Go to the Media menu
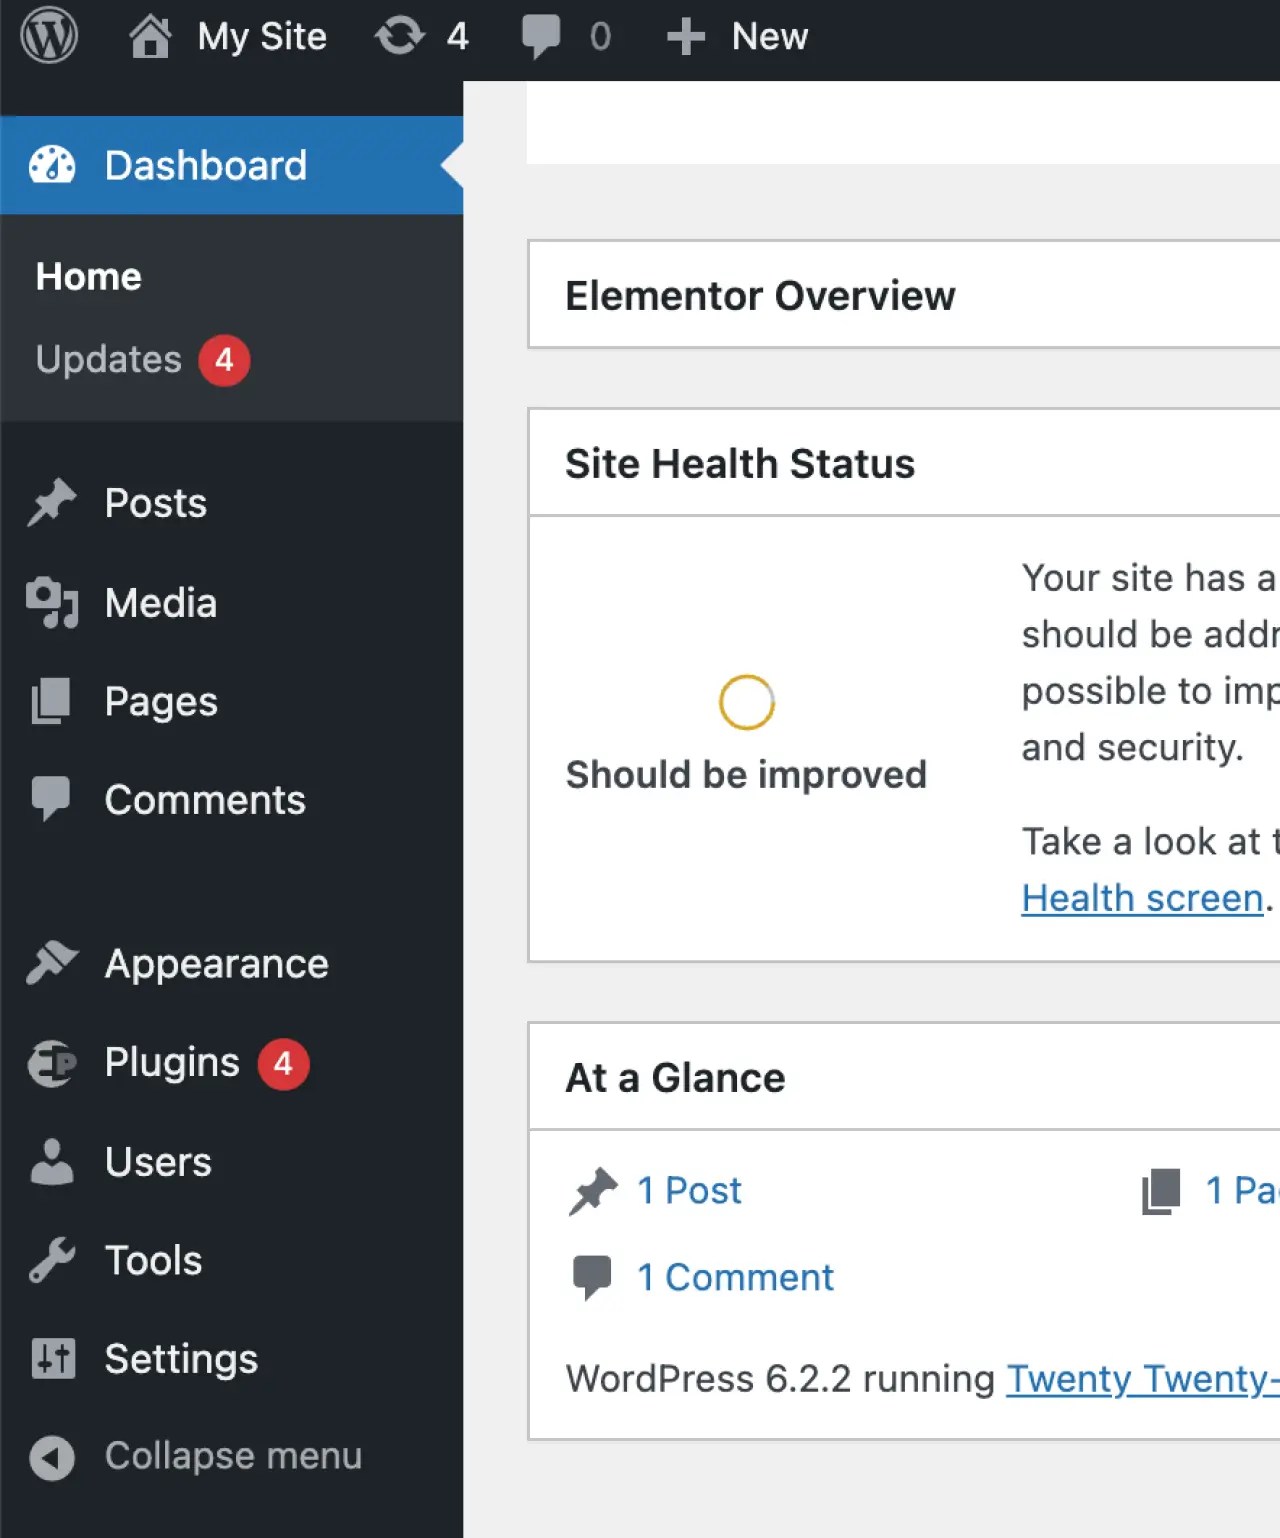Viewport: 1280px width, 1538px height. [161, 603]
